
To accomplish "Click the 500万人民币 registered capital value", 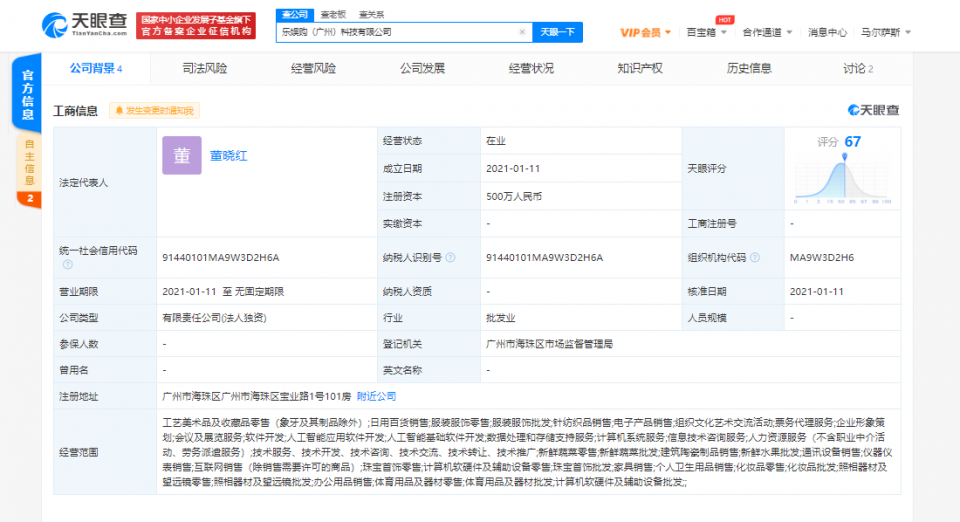I will 514,196.
